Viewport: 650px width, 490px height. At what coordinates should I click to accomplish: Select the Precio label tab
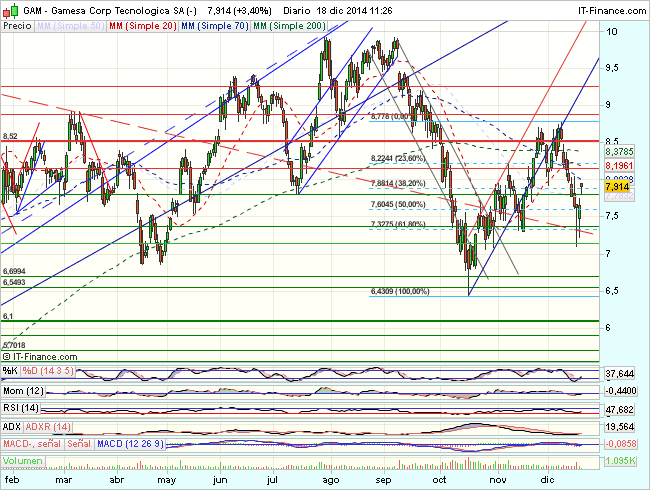tap(17, 26)
